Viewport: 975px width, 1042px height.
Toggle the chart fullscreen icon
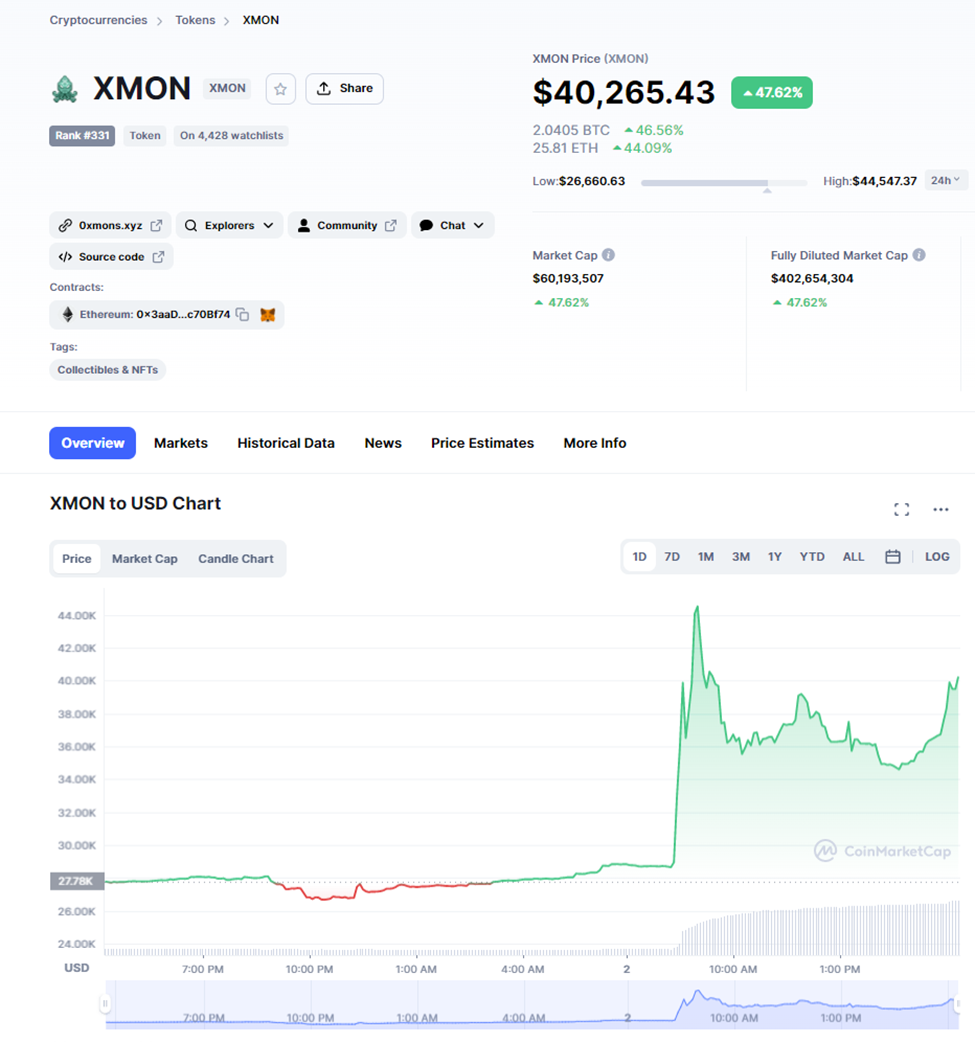[x=902, y=510]
